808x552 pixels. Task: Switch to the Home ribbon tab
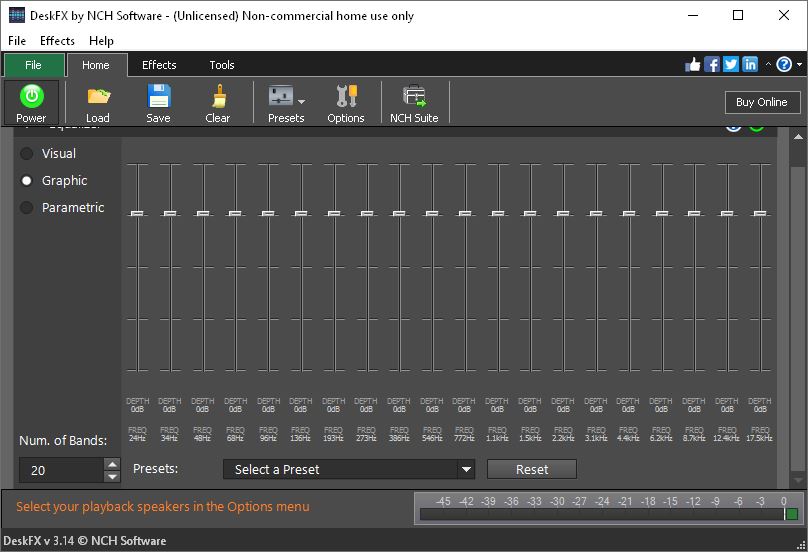(x=96, y=65)
